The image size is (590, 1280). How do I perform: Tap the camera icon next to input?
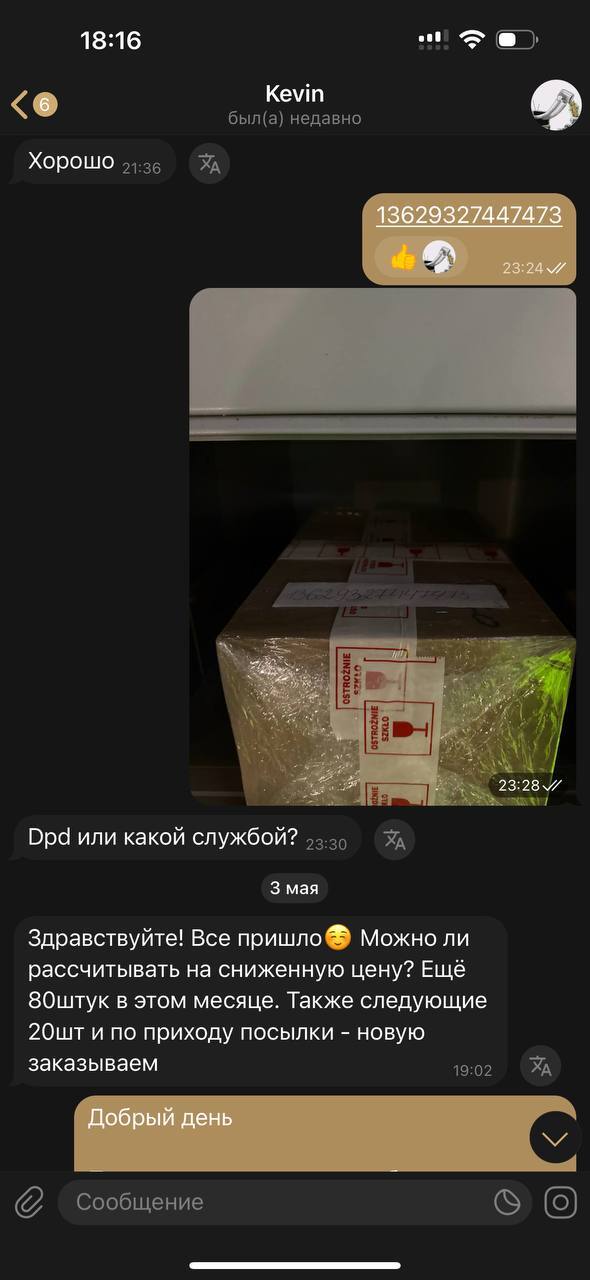(561, 1202)
